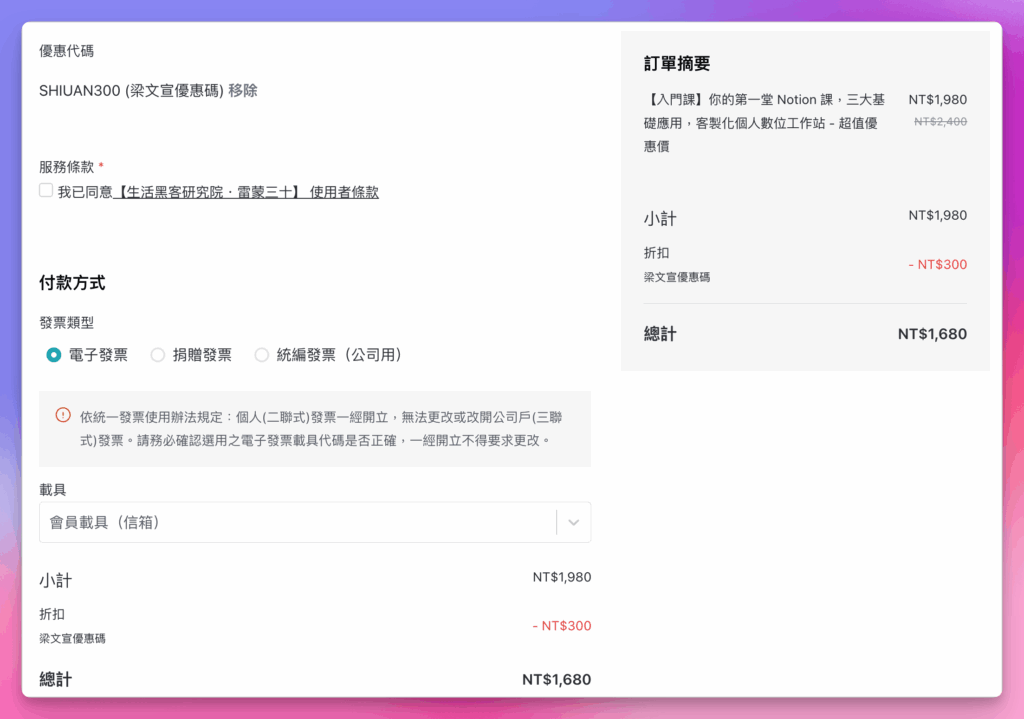Screen dimensions: 1024x719
Task: Click the red warning icon in invoice notice
Action: (x=63, y=415)
